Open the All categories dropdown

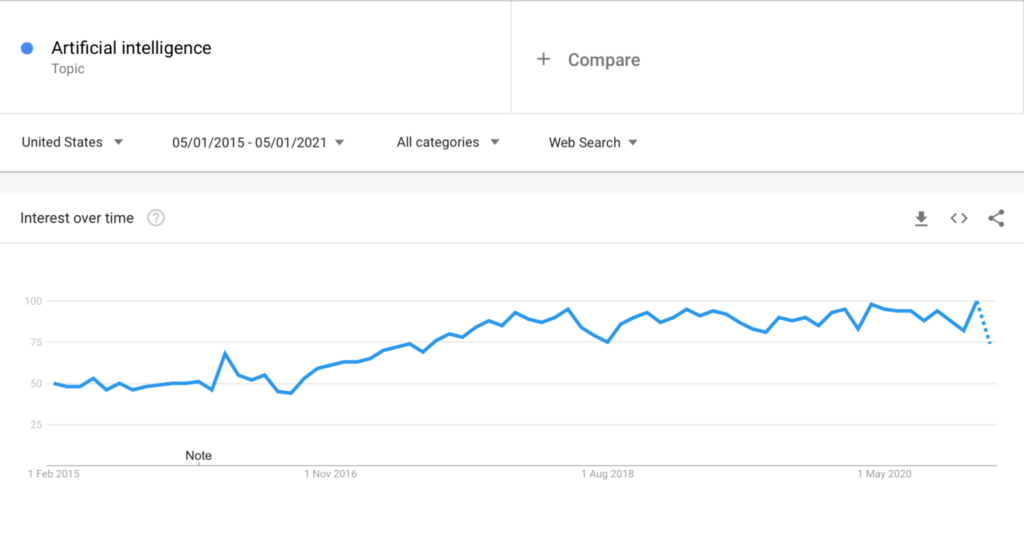(x=448, y=142)
